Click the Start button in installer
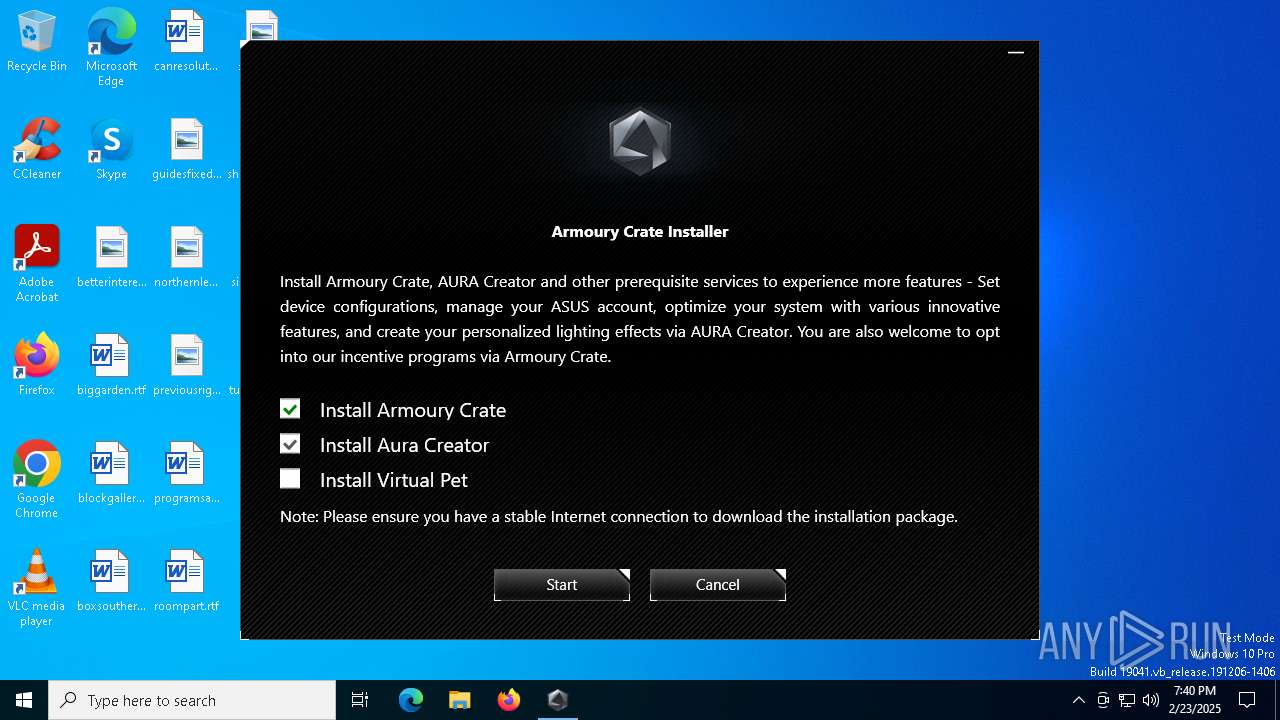The width and height of the screenshot is (1280, 720). 562,585
